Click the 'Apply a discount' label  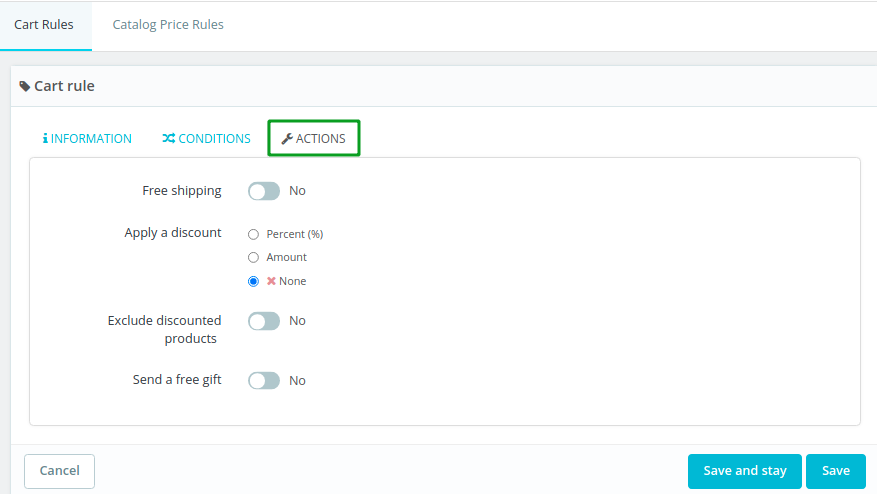(x=173, y=233)
